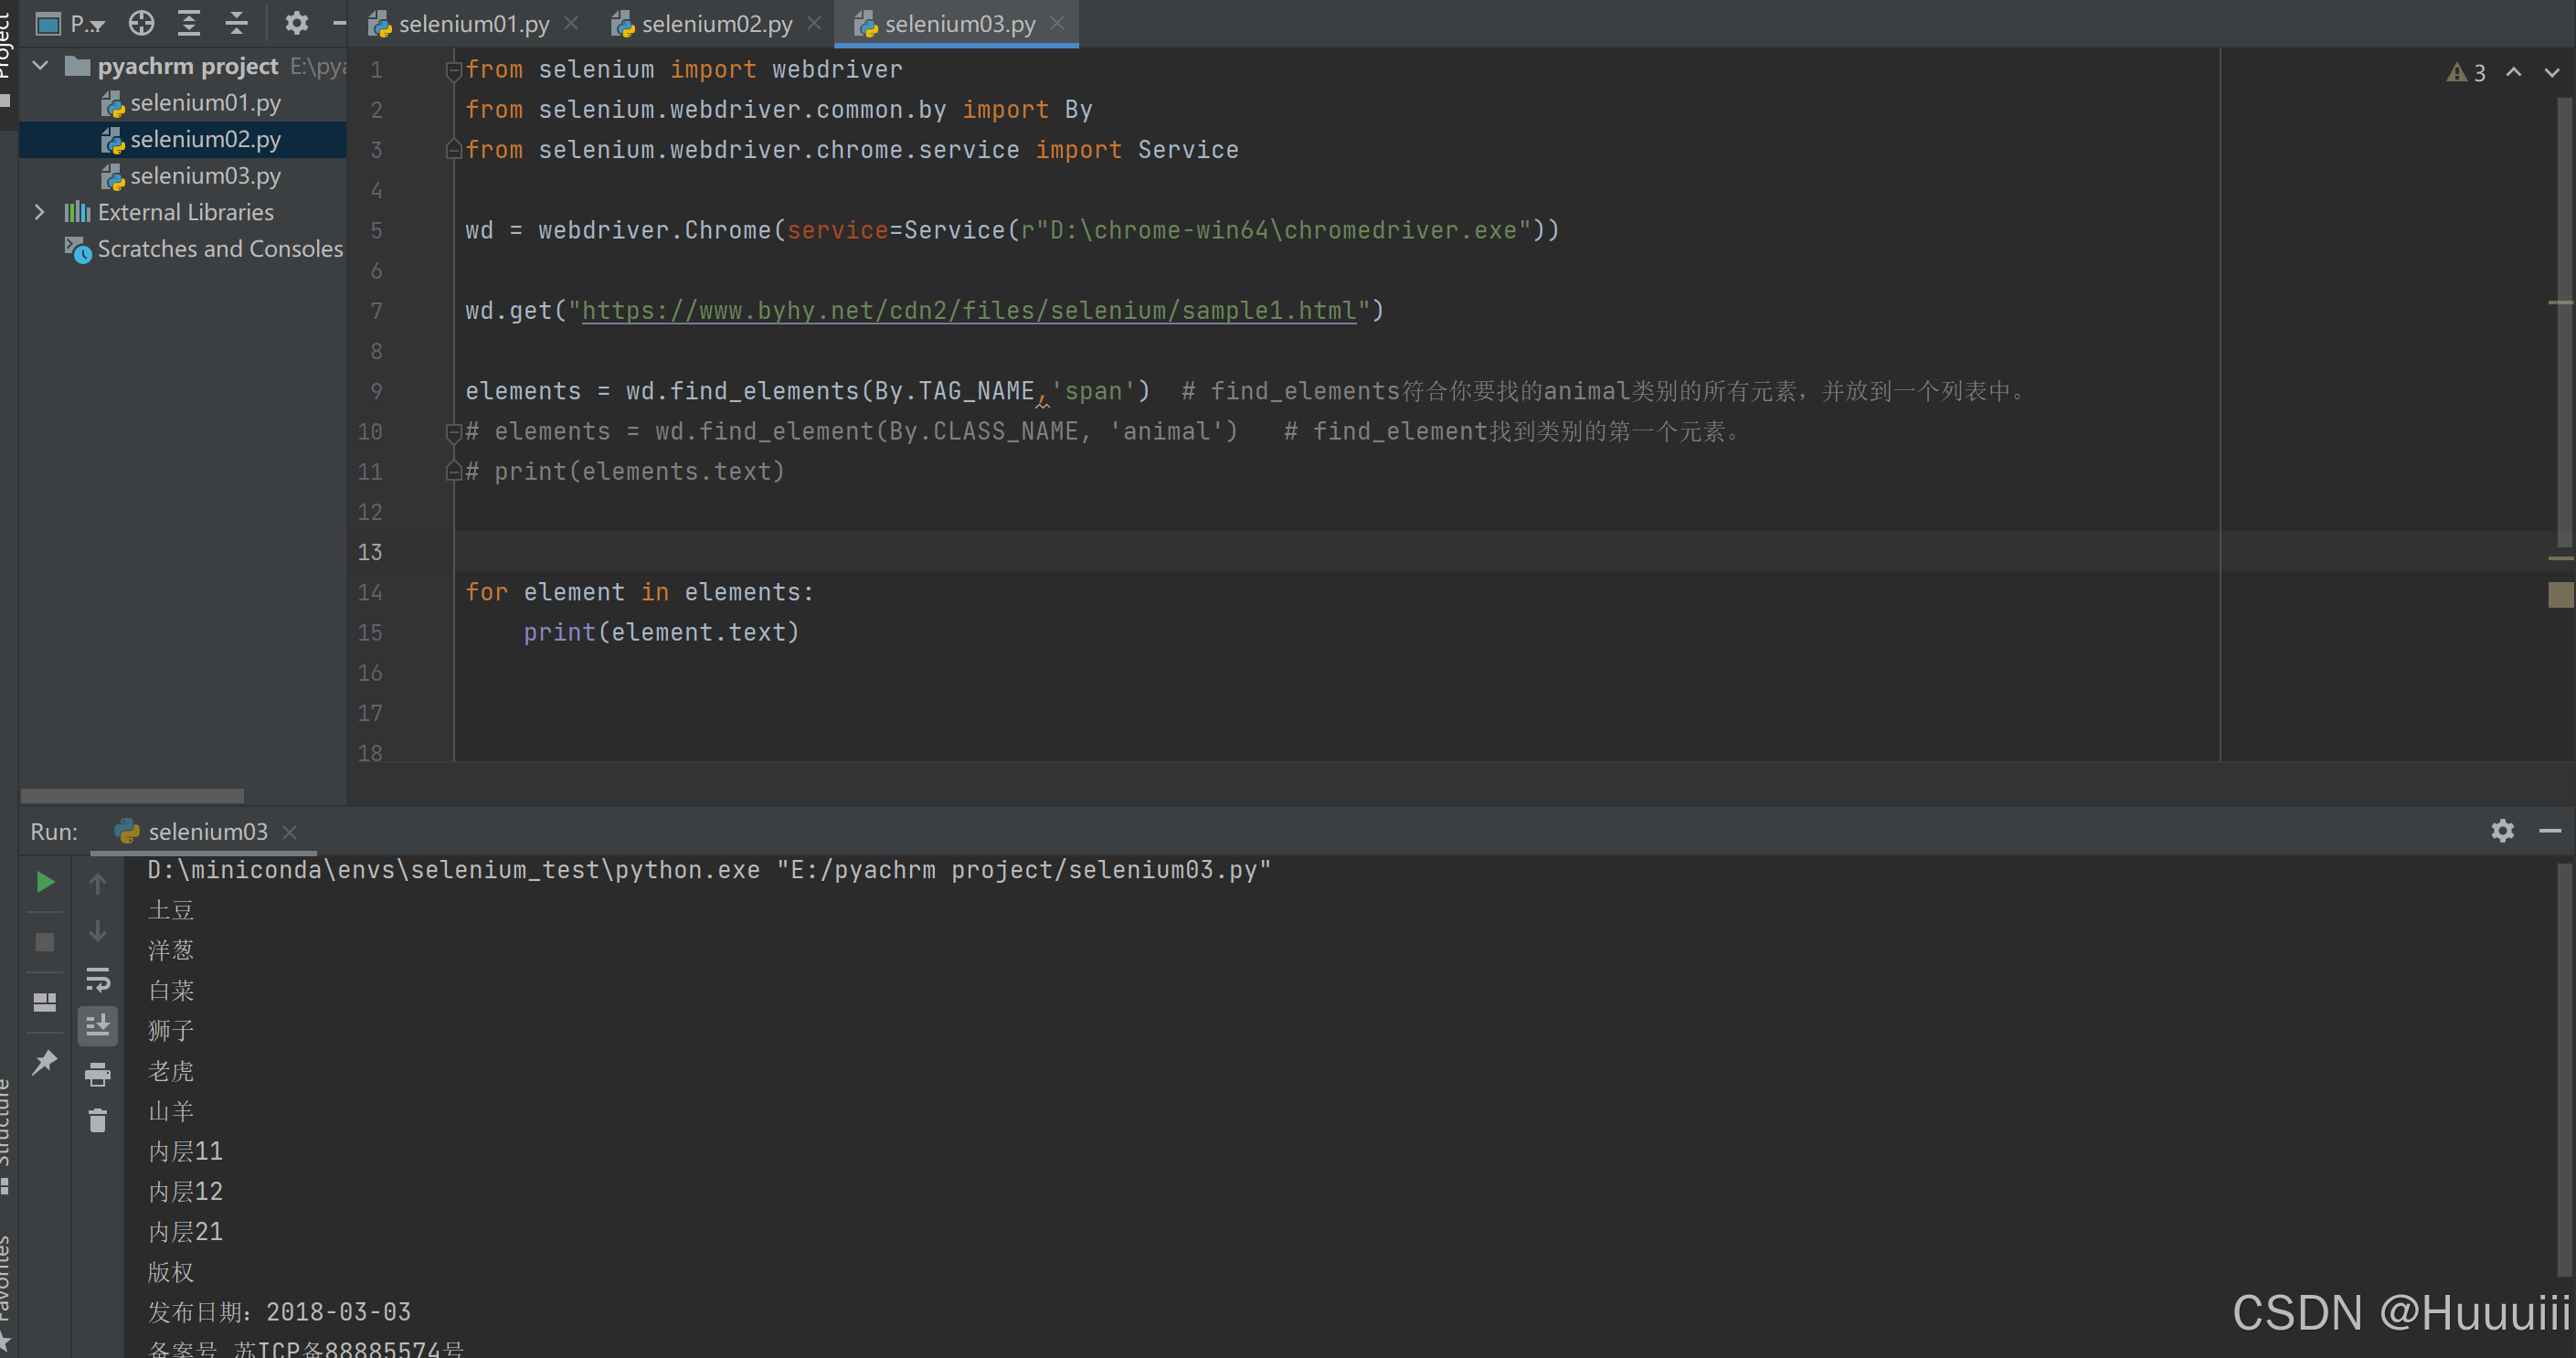The height and width of the screenshot is (1358, 2576).
Task: Click the Clear All trash icon
Action: tap(97, 1121)
